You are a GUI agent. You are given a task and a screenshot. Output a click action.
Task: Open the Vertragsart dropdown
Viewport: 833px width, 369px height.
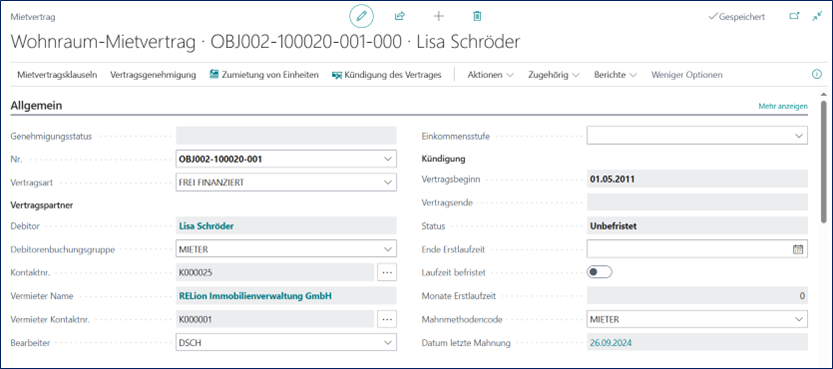pos(387,182)
